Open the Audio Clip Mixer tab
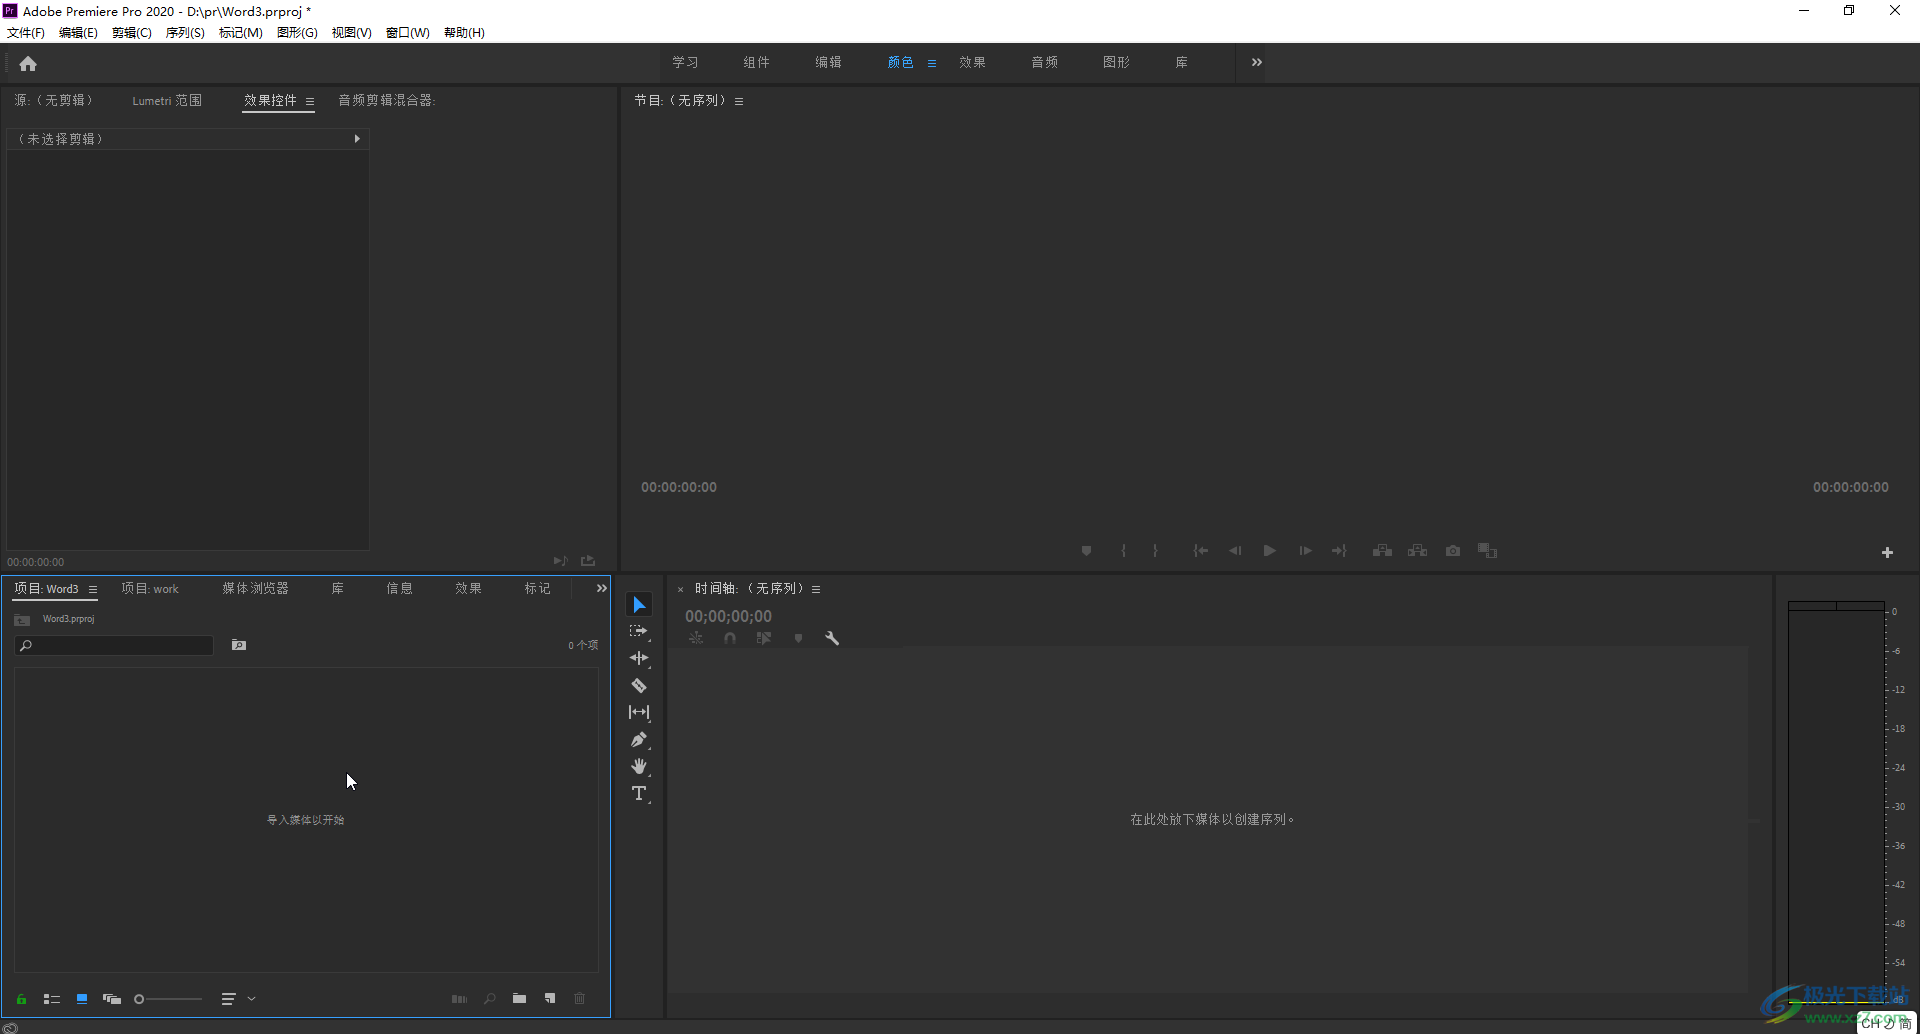 (386, 100)
